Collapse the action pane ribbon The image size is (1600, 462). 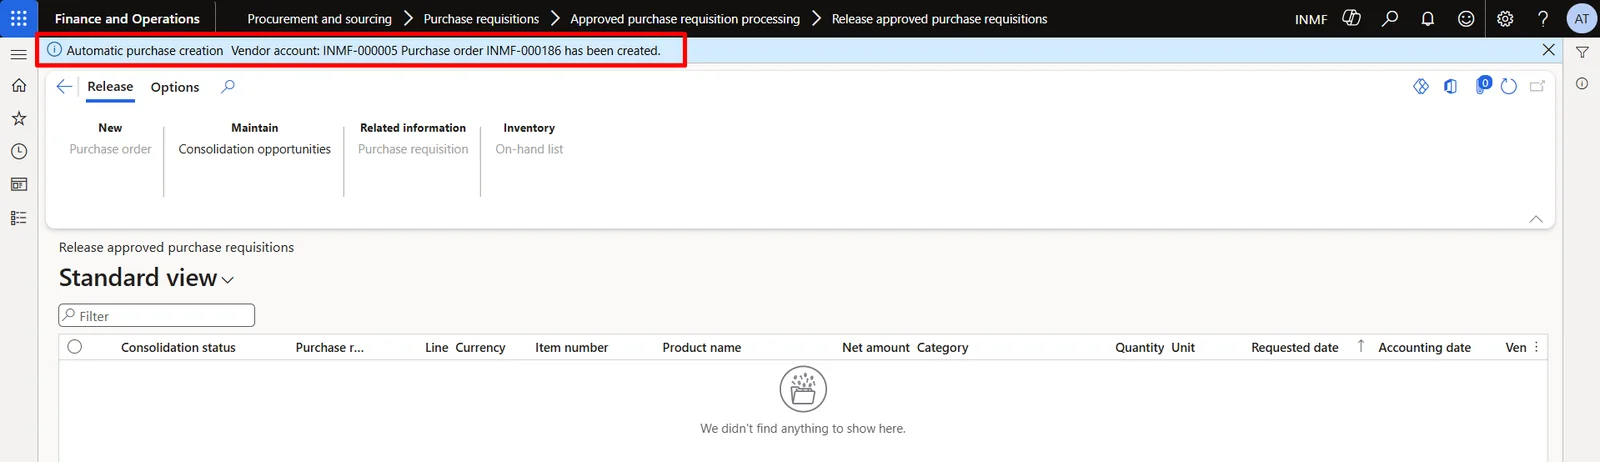(x=1536, y=219)
